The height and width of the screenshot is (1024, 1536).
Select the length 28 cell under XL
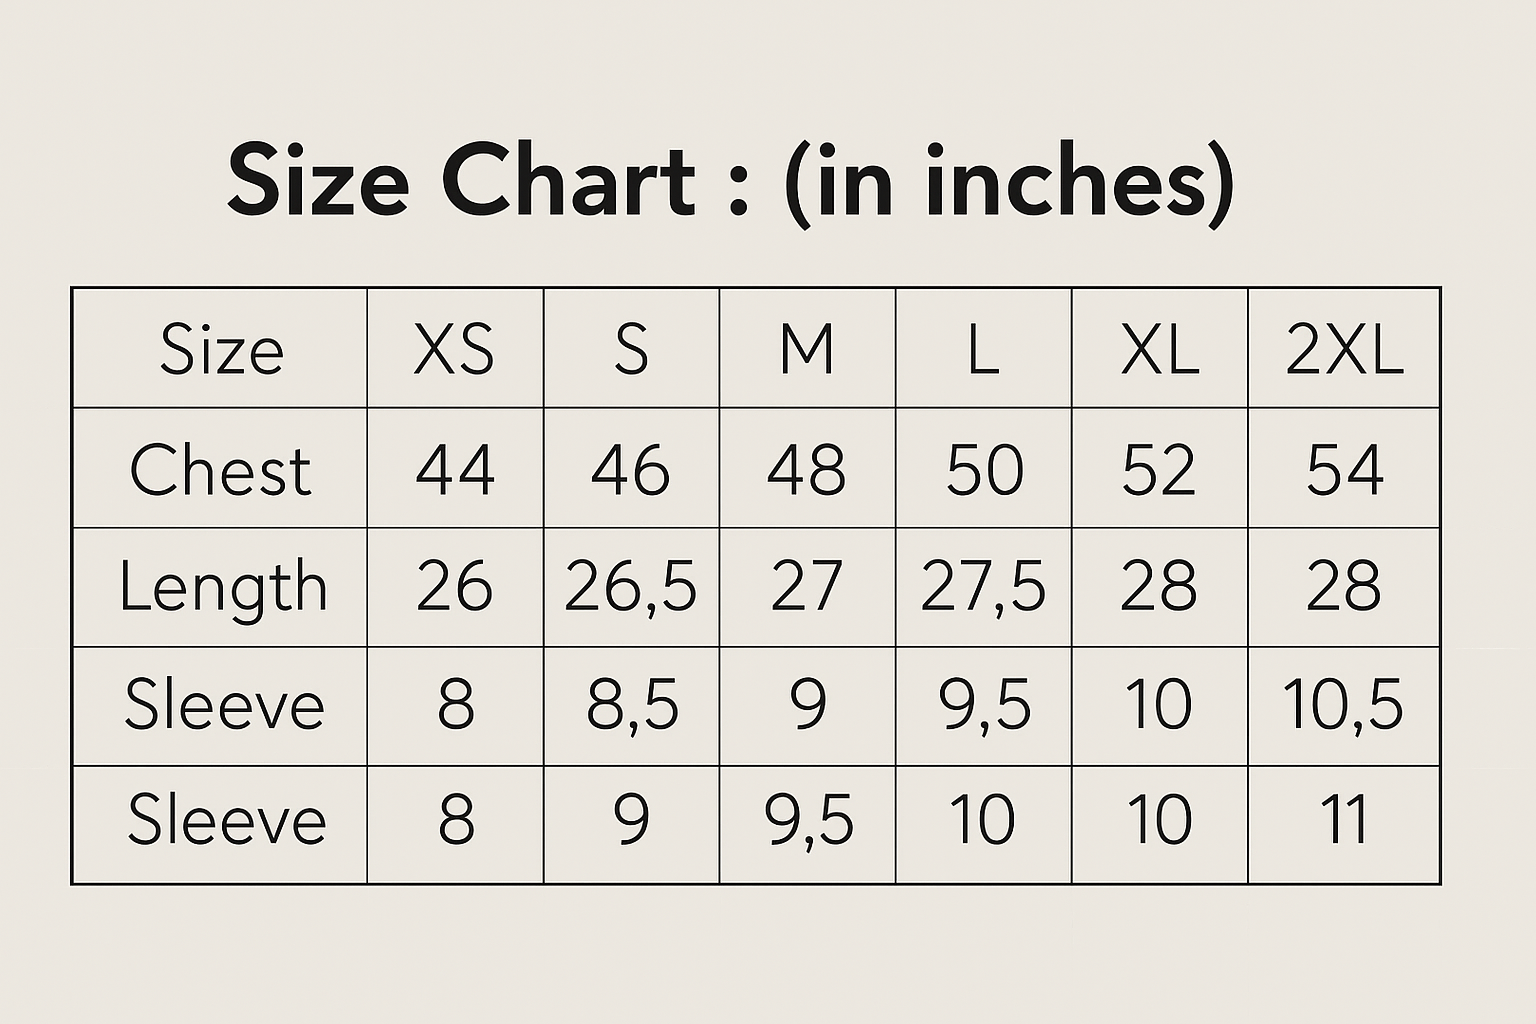coord(1159,587)
